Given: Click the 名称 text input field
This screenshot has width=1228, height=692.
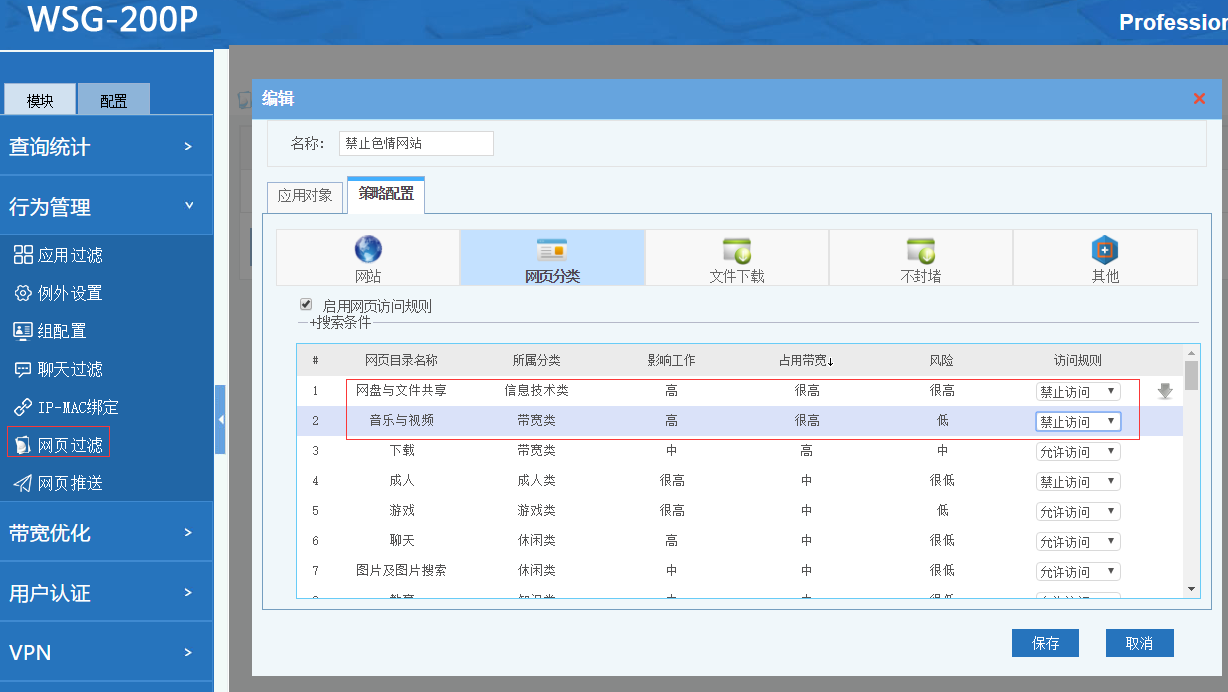Looking at the screenshot, I should coord(416,144).
